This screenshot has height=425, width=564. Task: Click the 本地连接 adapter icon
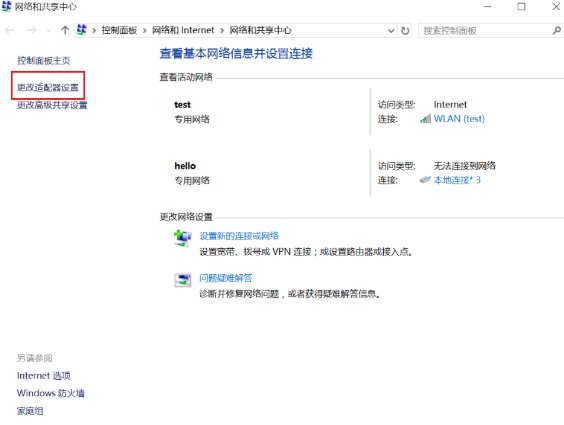click(x=425, y=179)
